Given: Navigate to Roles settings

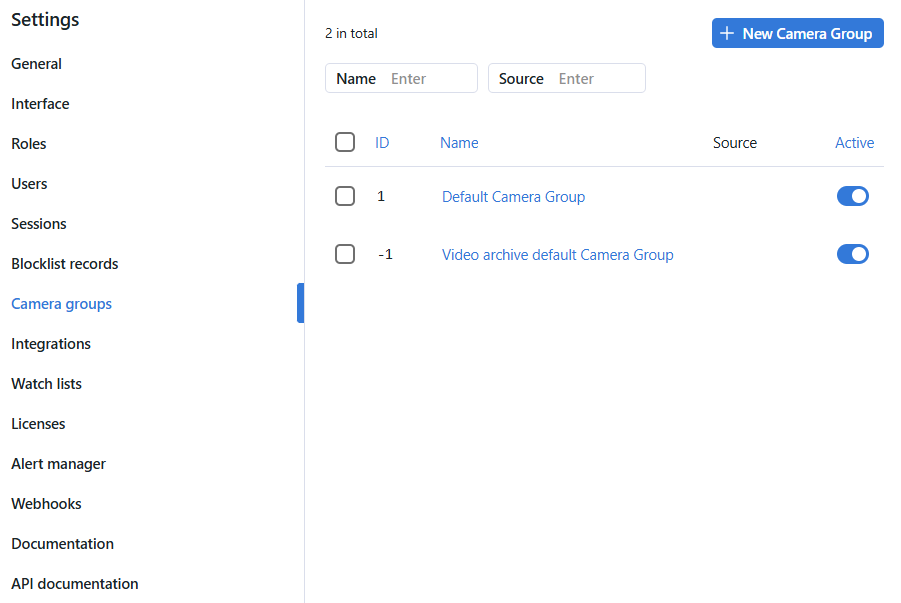Looking at the screenshot, I should coord(29,144).
